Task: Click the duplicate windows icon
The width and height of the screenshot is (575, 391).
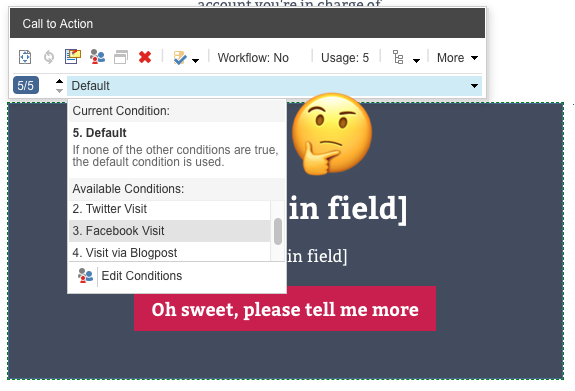Action: point(121,57)
